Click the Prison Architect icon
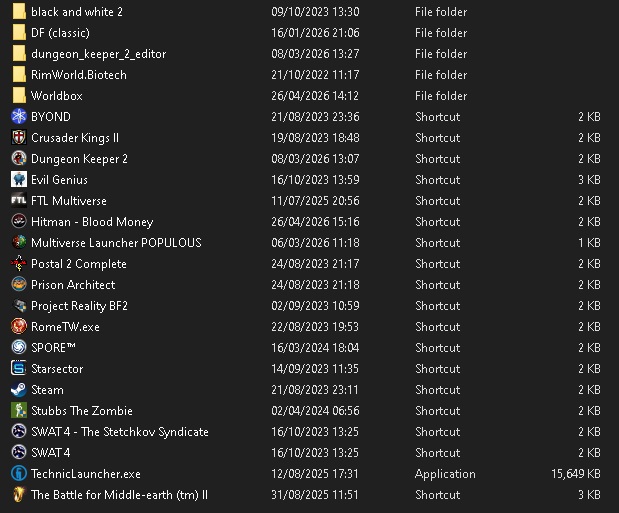Viewport: 619px width, 513px height. pyautogui.click(x=19, y=284)
